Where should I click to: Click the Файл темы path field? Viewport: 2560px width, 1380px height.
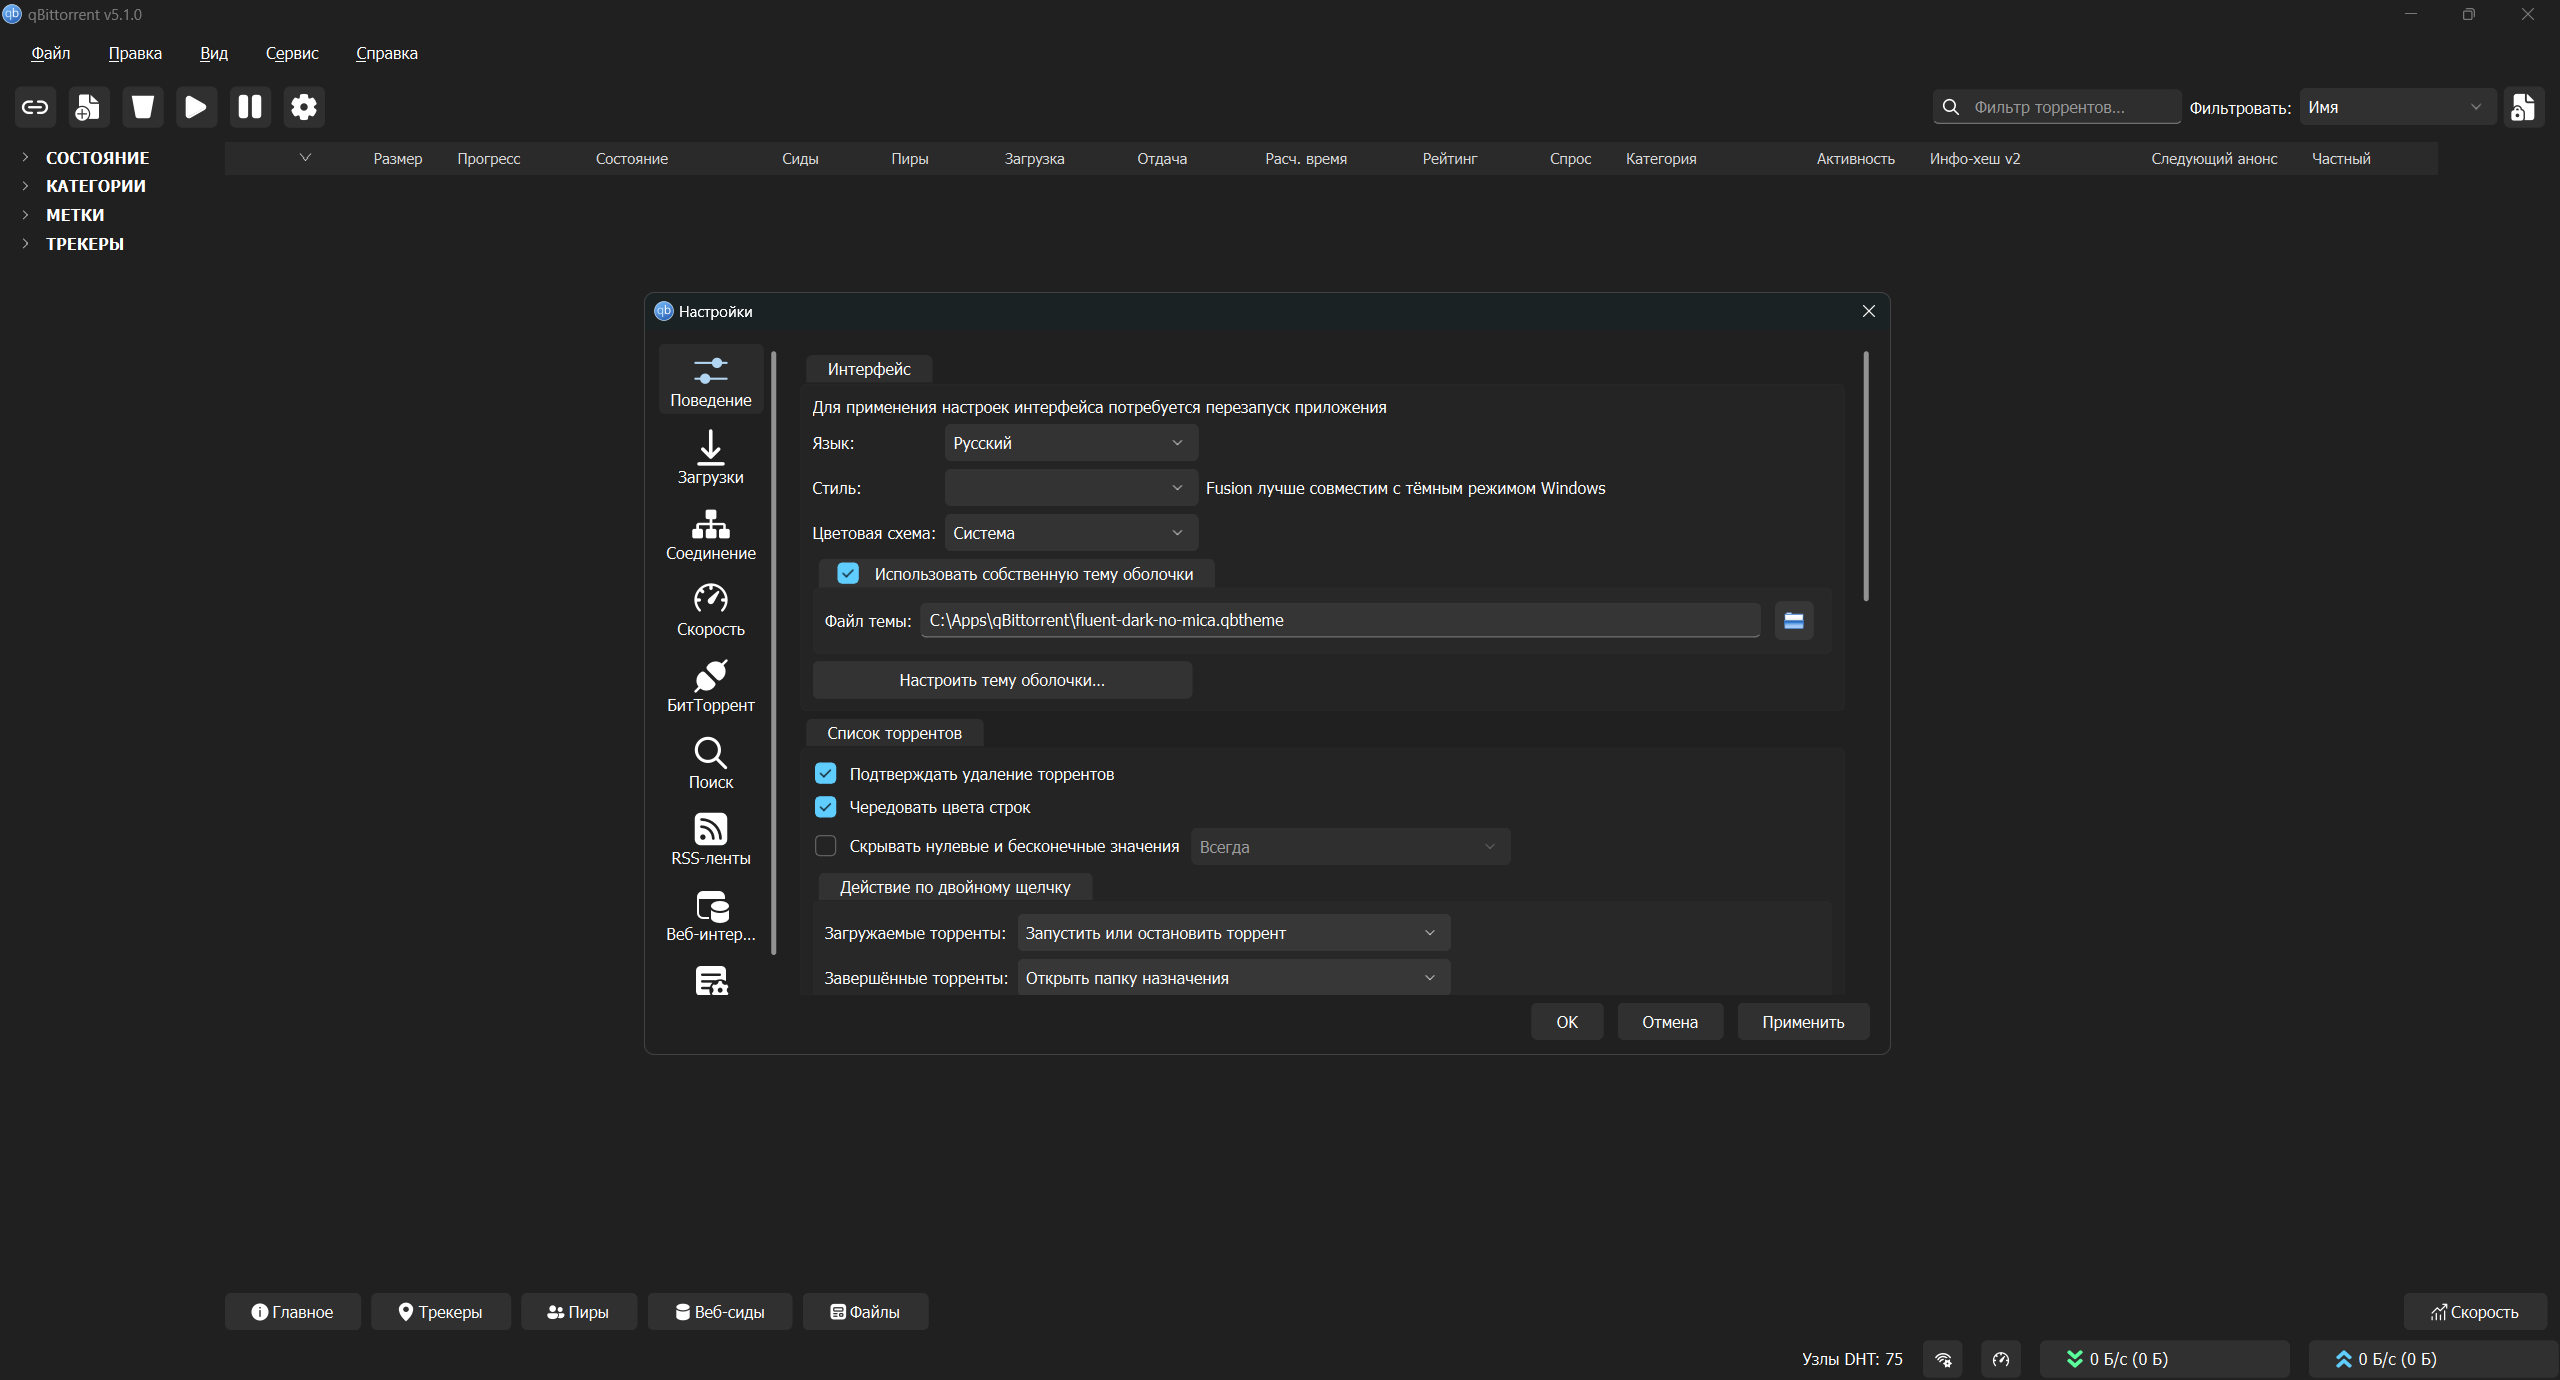(x=1340, y=620)
